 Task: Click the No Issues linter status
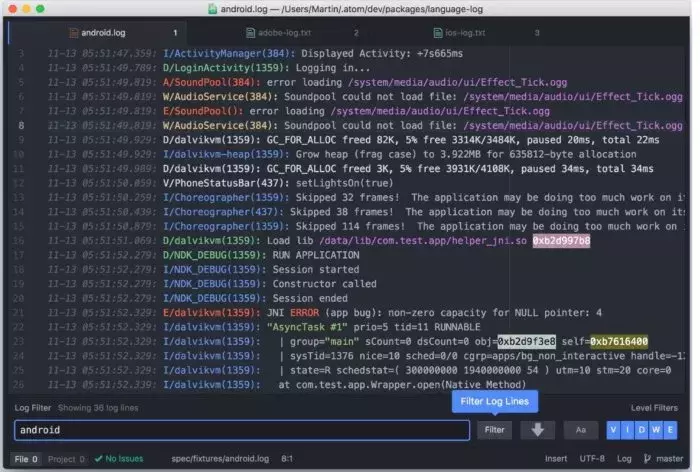[x=119, y=459]
